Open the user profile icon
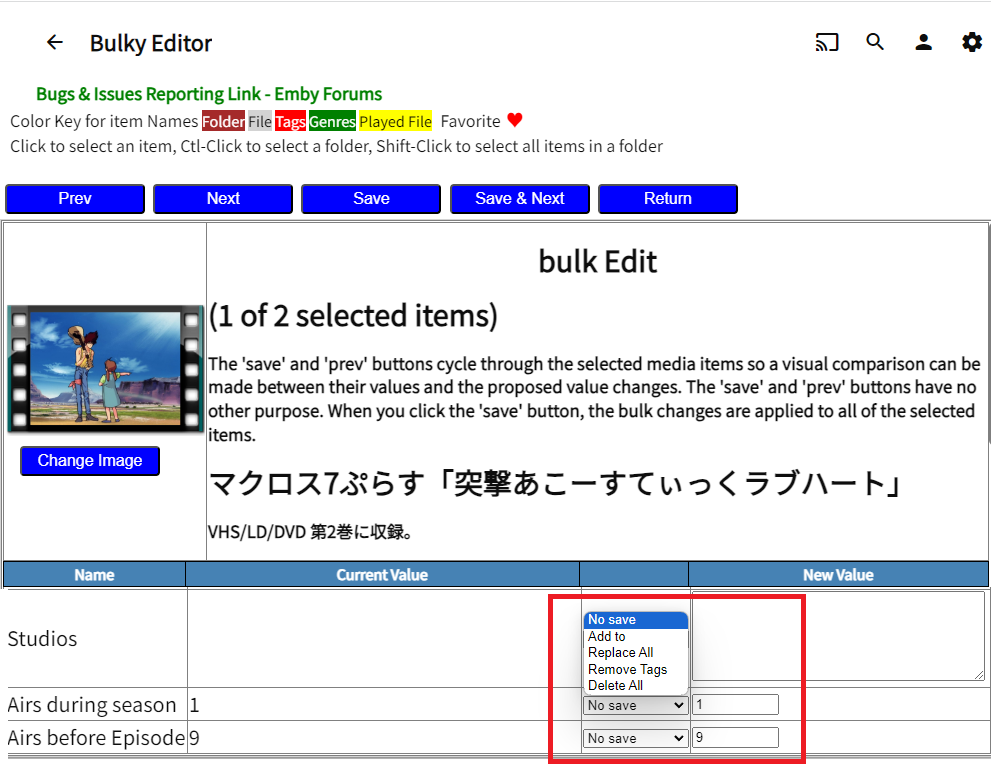Screen dimensions: 1005x766 (923, 42)
